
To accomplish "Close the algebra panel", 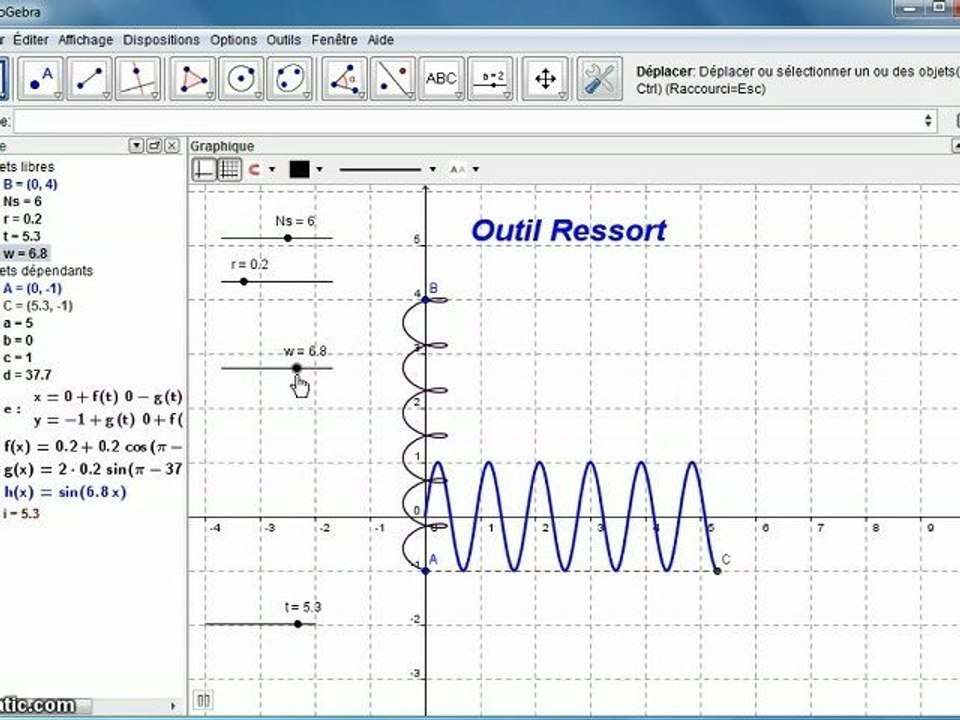I will (x=173, y=146).
